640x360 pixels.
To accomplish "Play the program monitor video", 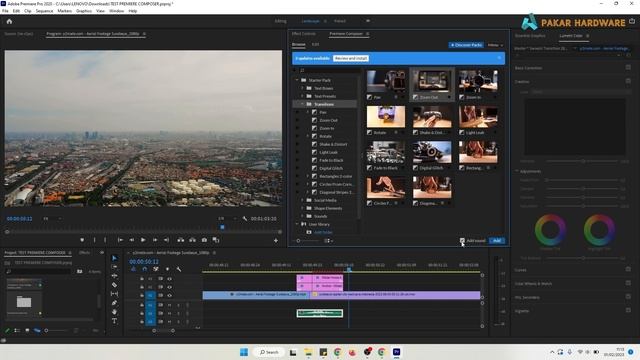I will point(143,240).
